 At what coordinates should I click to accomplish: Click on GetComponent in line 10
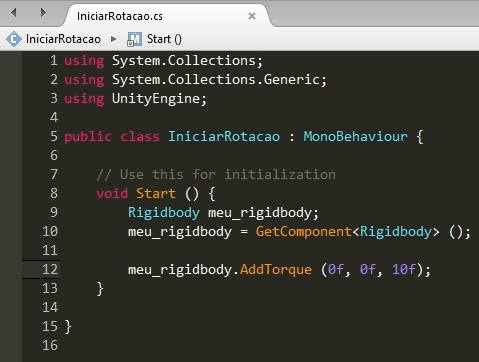click(x=304, y=231)
